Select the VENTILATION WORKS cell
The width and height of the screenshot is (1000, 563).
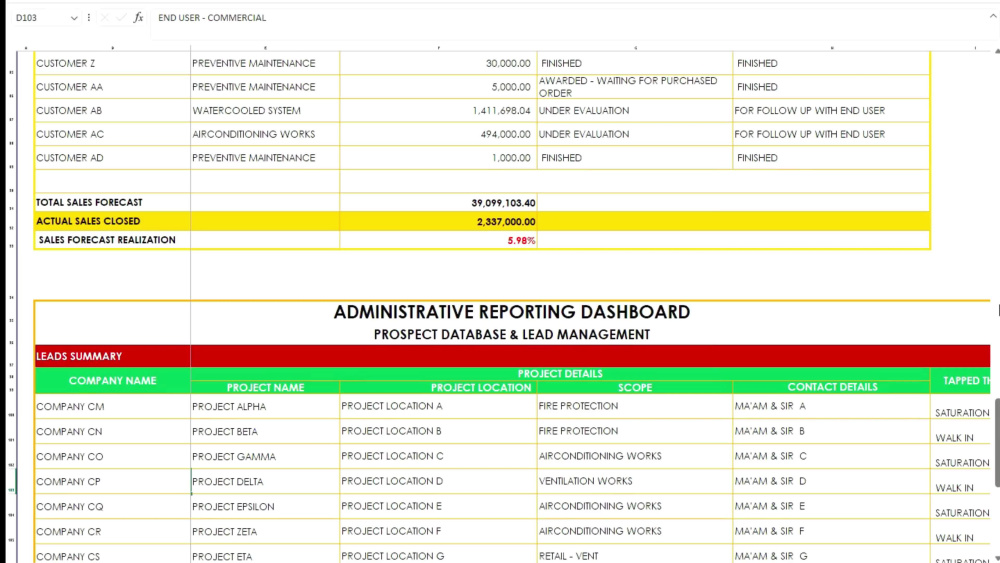point(635,481)
